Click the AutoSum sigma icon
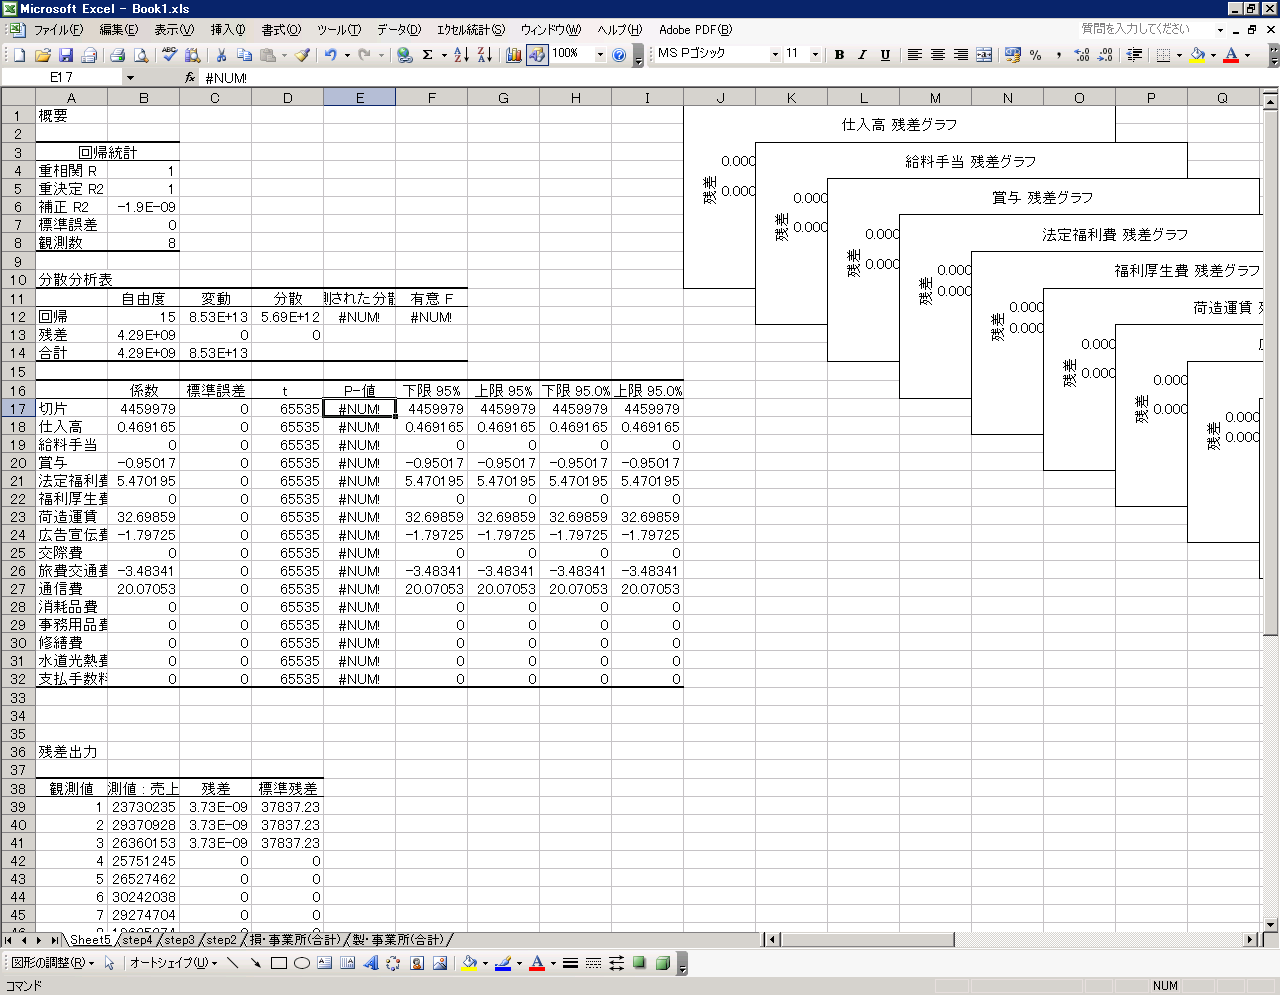The height and width of the screenshot is (996, 1280). pos(428,55)
